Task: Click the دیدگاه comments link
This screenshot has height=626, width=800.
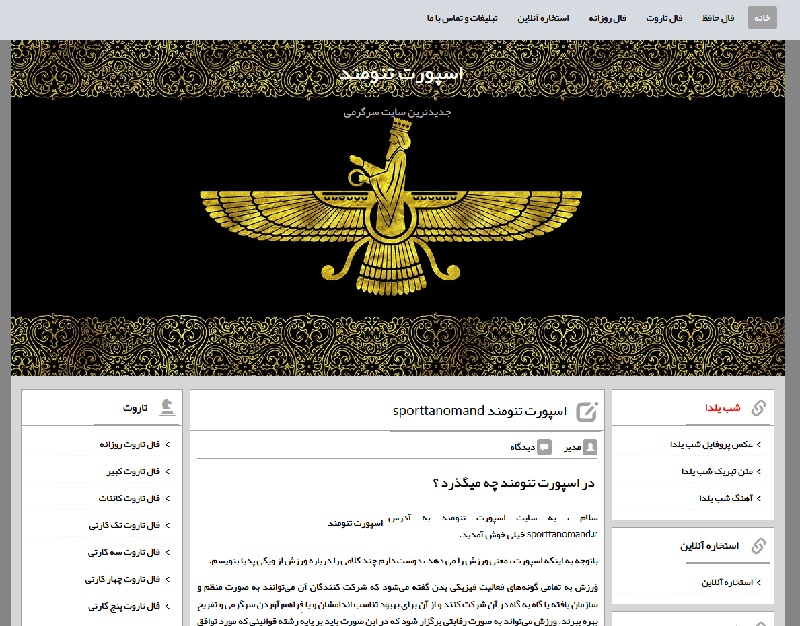Action: (522, 447)
